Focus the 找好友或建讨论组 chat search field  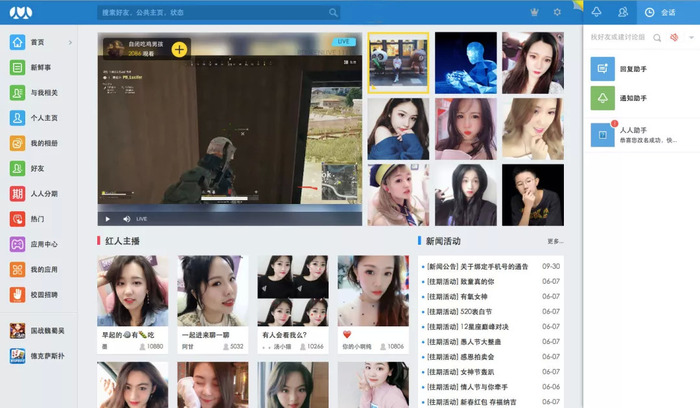617,37
